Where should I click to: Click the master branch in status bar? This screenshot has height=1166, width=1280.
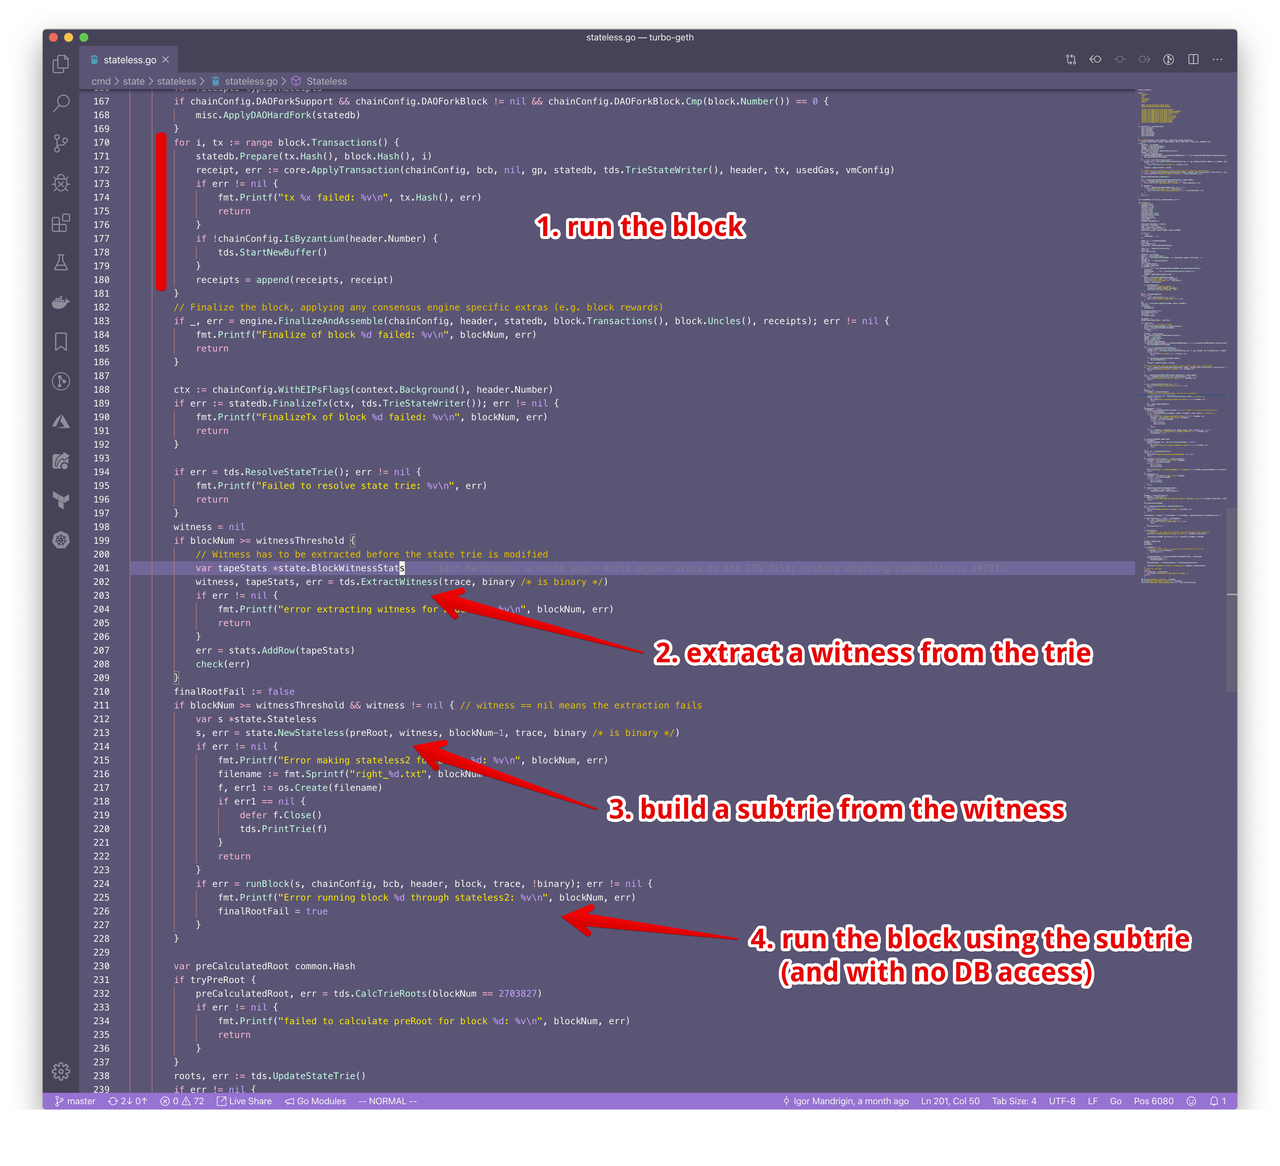[75, 1101]
